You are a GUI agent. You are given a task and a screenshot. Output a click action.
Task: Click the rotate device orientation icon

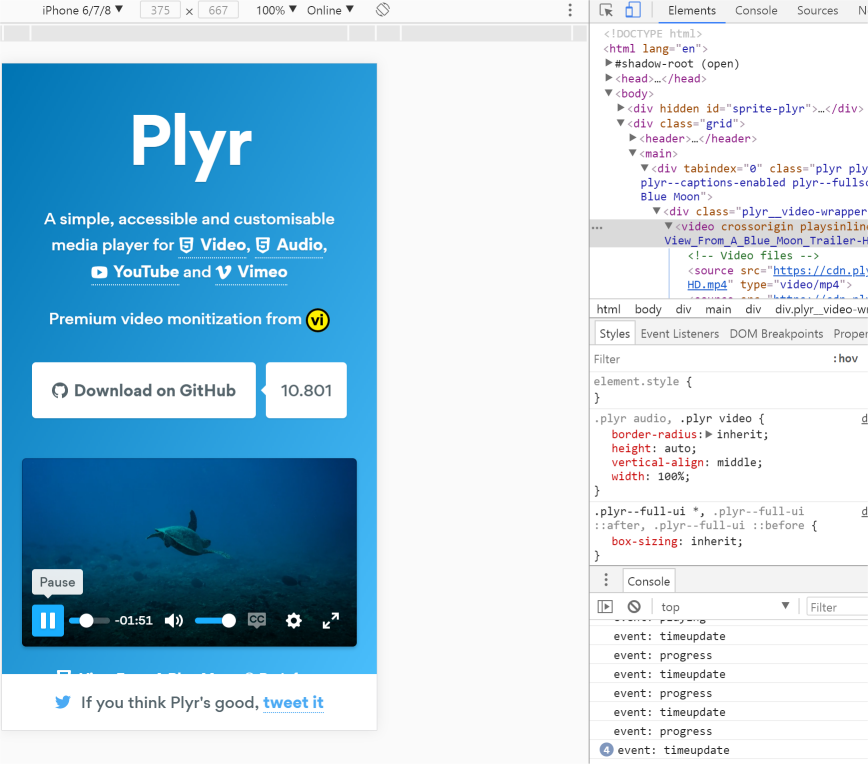[x=383, y=10]
